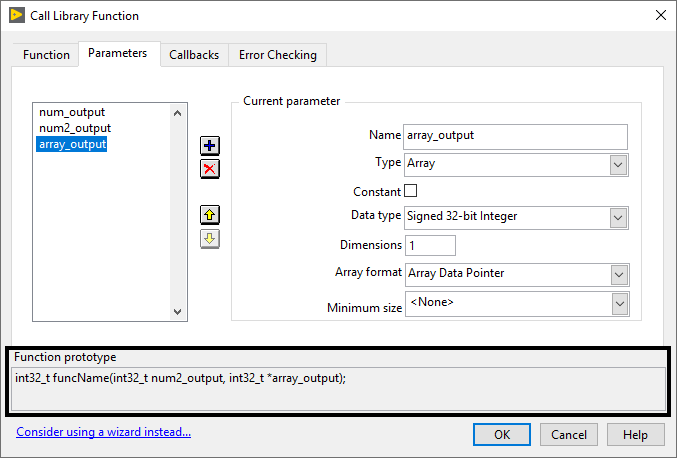Viewport: 677px width, 458px height.
Task: Click the function prototype text box
Action: pos(338,389)
